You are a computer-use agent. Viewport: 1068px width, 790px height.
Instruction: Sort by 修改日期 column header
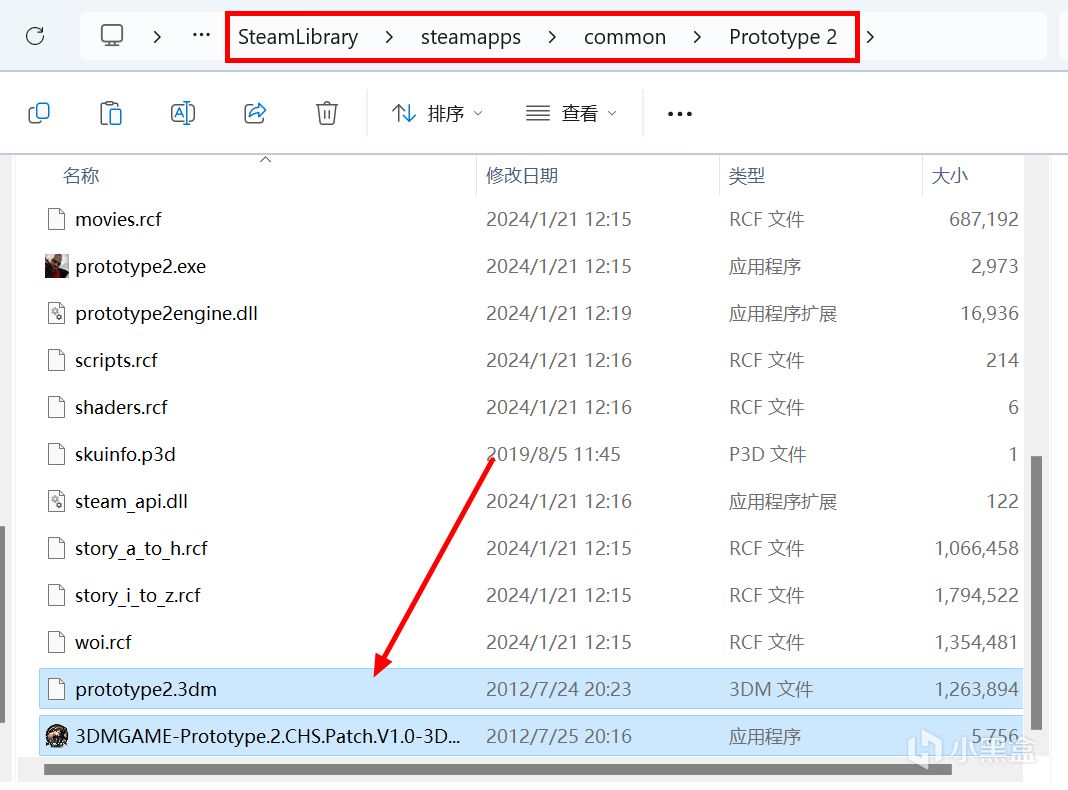point(522,176)
